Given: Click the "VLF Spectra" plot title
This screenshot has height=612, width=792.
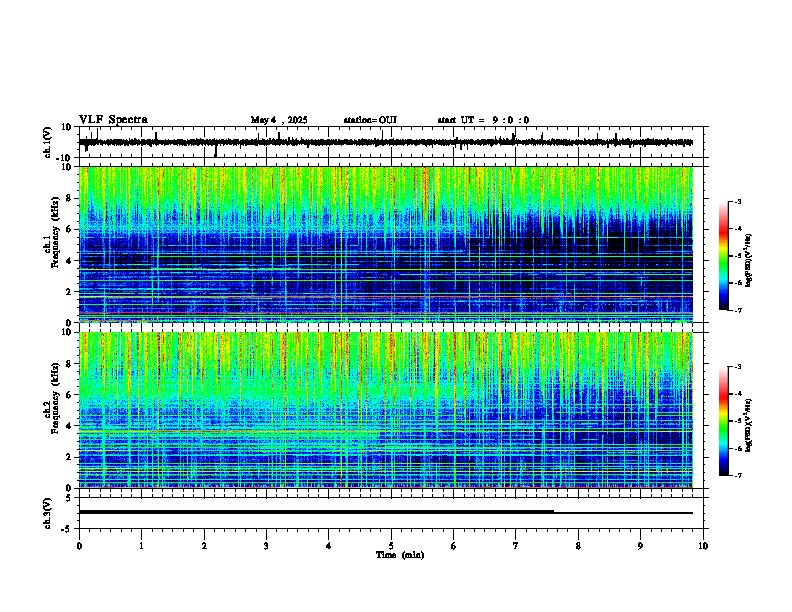Looking at the screenshot, I should (113, 120).
